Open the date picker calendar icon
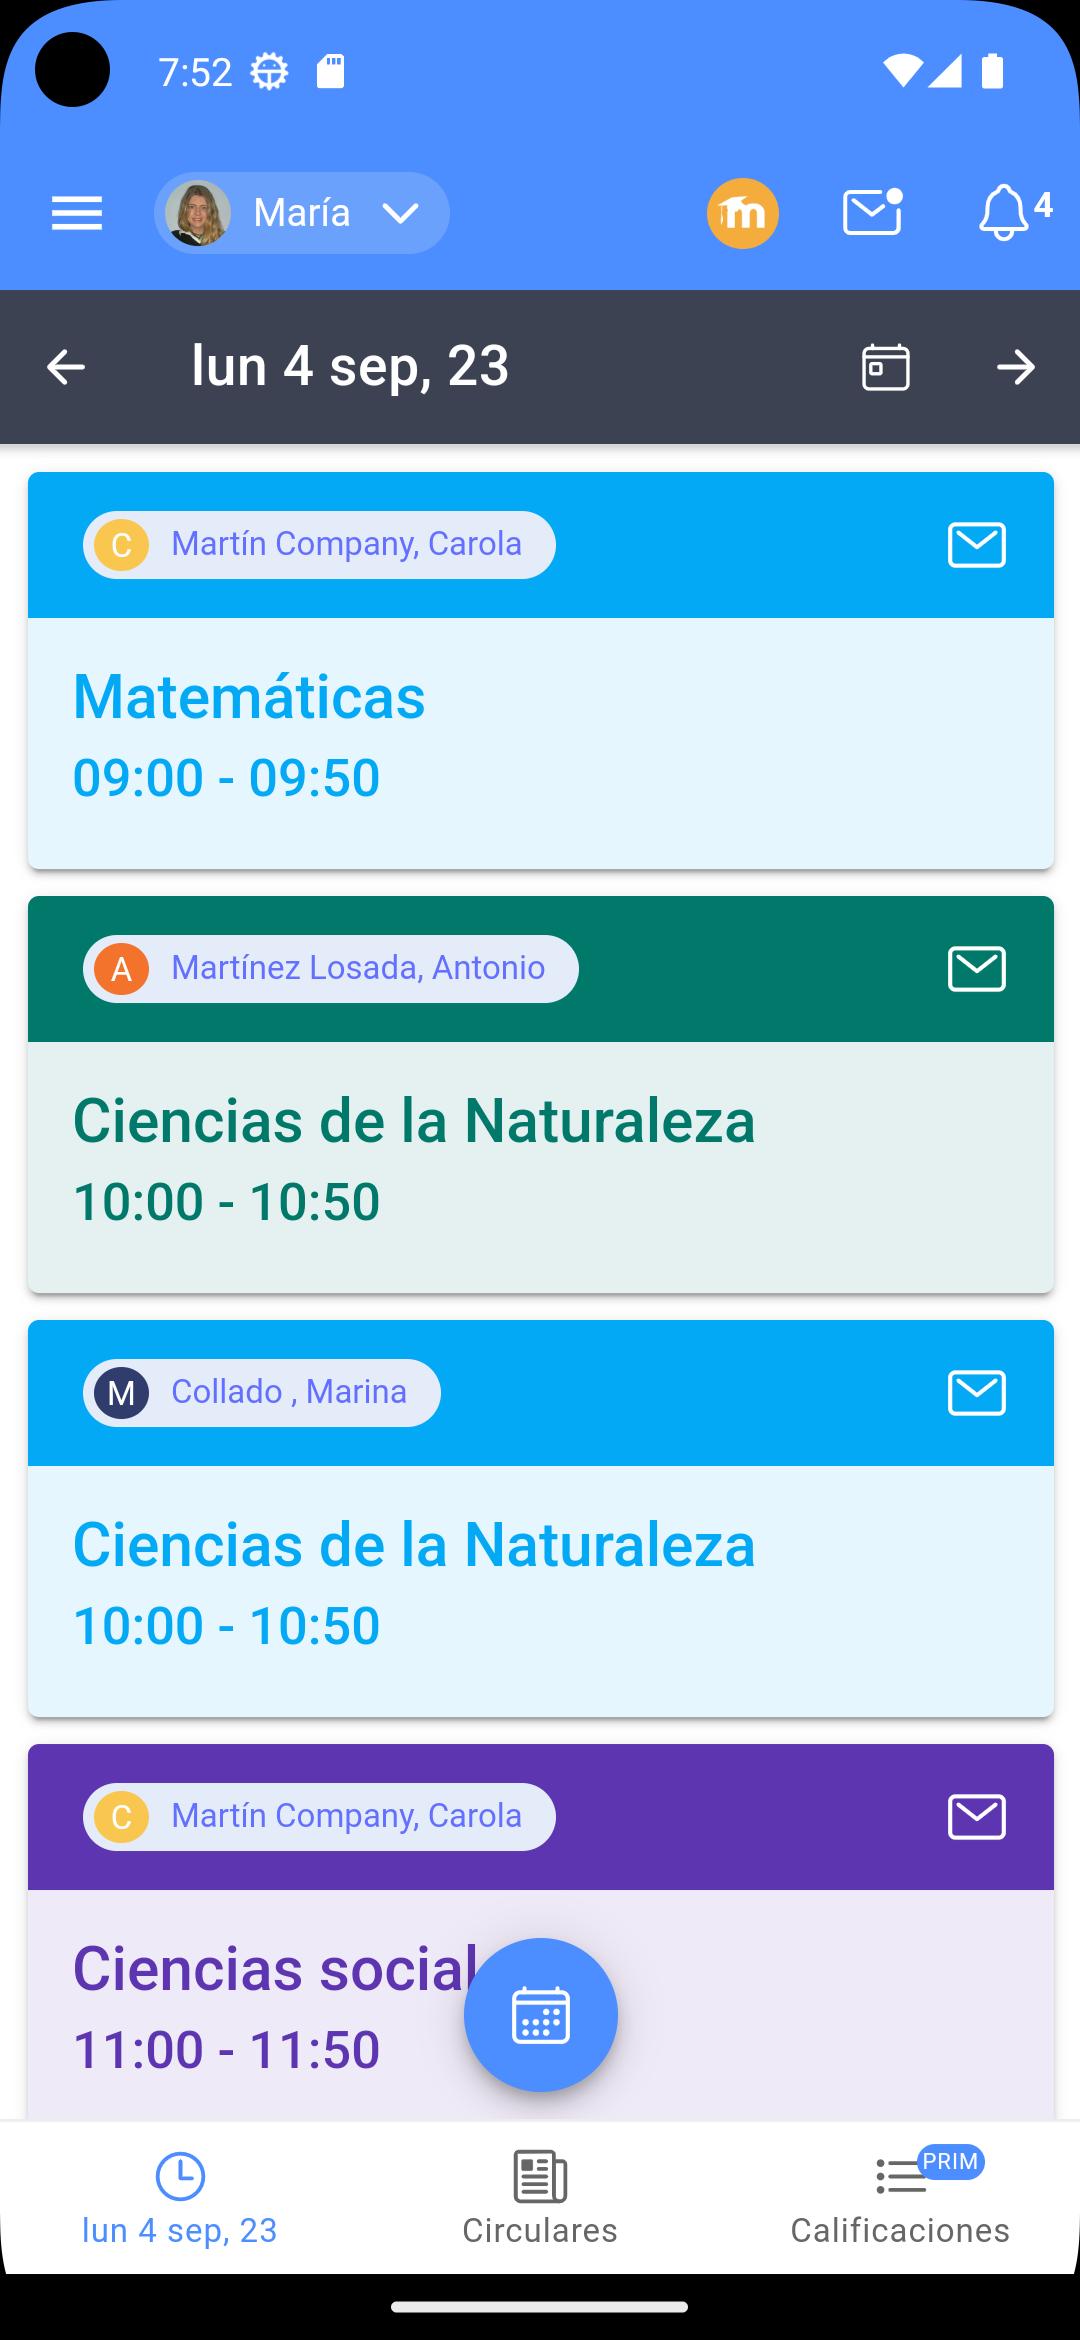Screen dimensions: 1080x2340 [886, 367]
